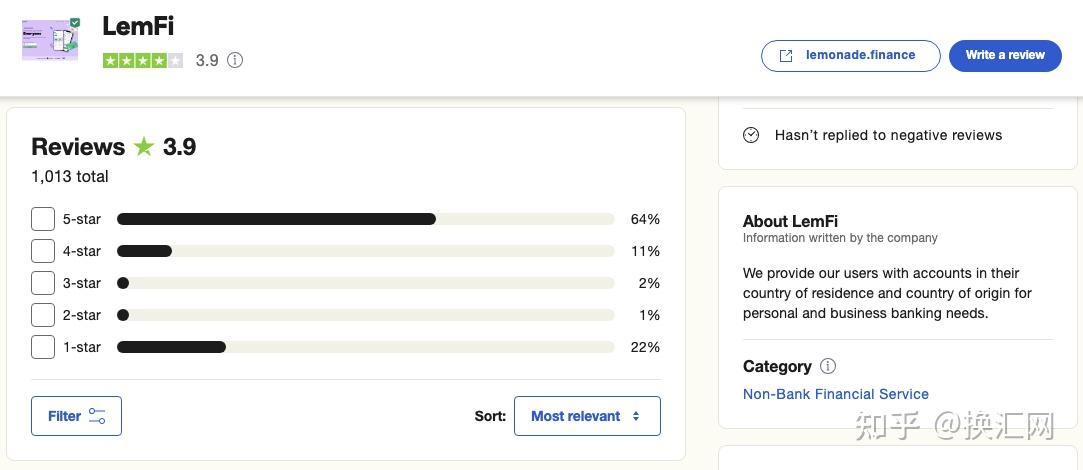This screenshot has width=1083, height=470.
Task: Click the 1-star rating progress bar
Action: pyautogui.click(x=365, y=347)
